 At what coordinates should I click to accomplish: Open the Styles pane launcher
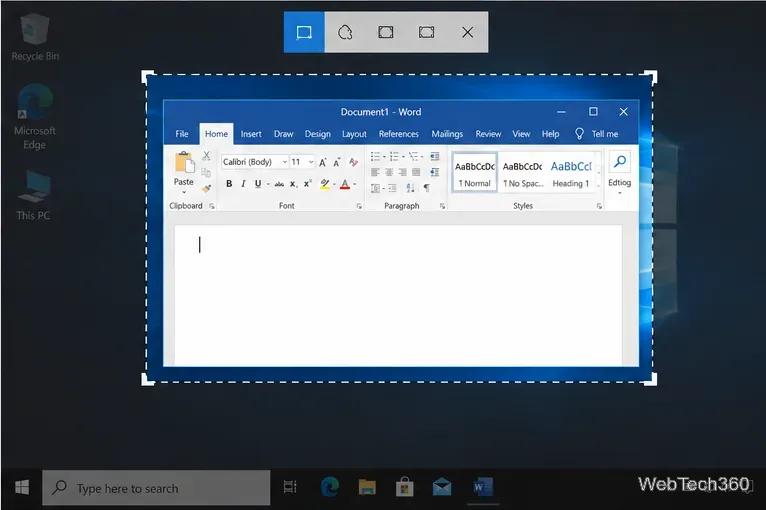[599, 206]
